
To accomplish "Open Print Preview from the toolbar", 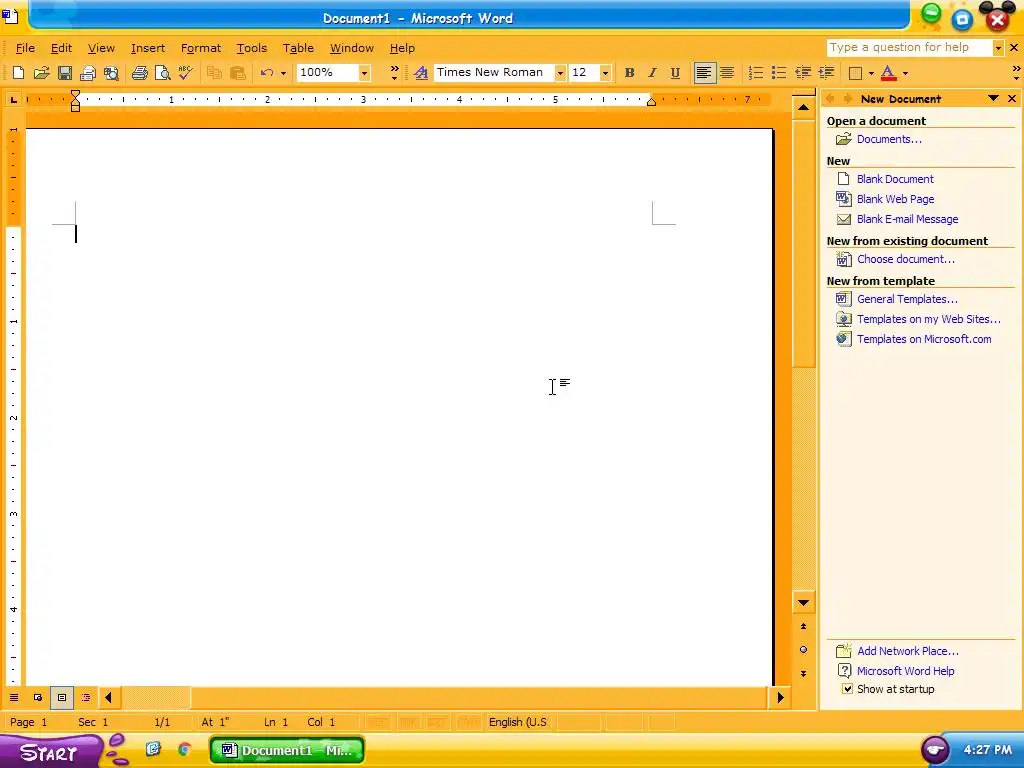I will click(163, 72).
